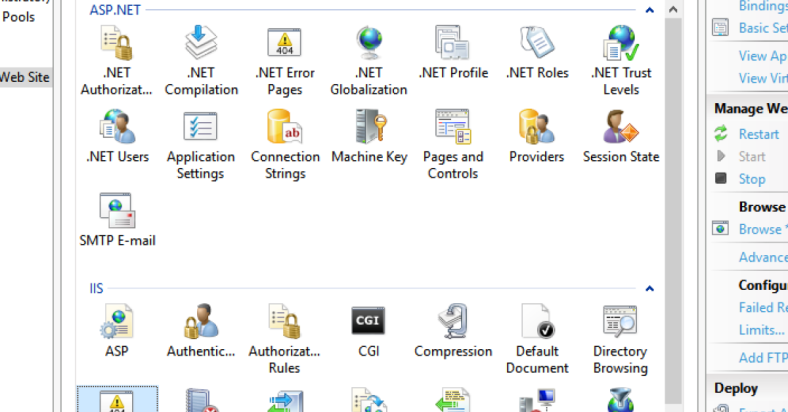788x412 pixels.
Task: Open Limits... configuration link
Action: pos(761,330)
